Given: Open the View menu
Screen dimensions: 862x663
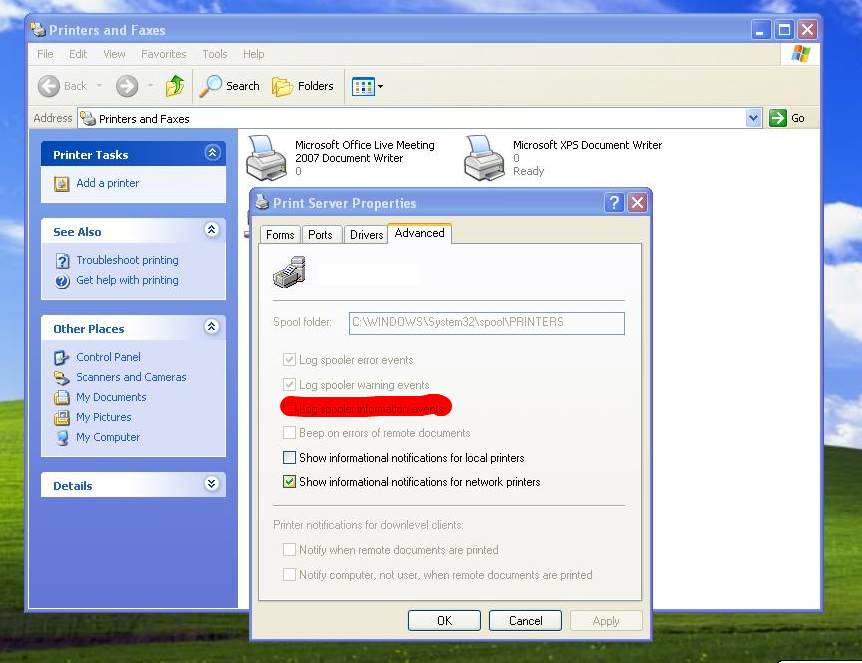Looking at the screenshot, I should tap(114, 54).
